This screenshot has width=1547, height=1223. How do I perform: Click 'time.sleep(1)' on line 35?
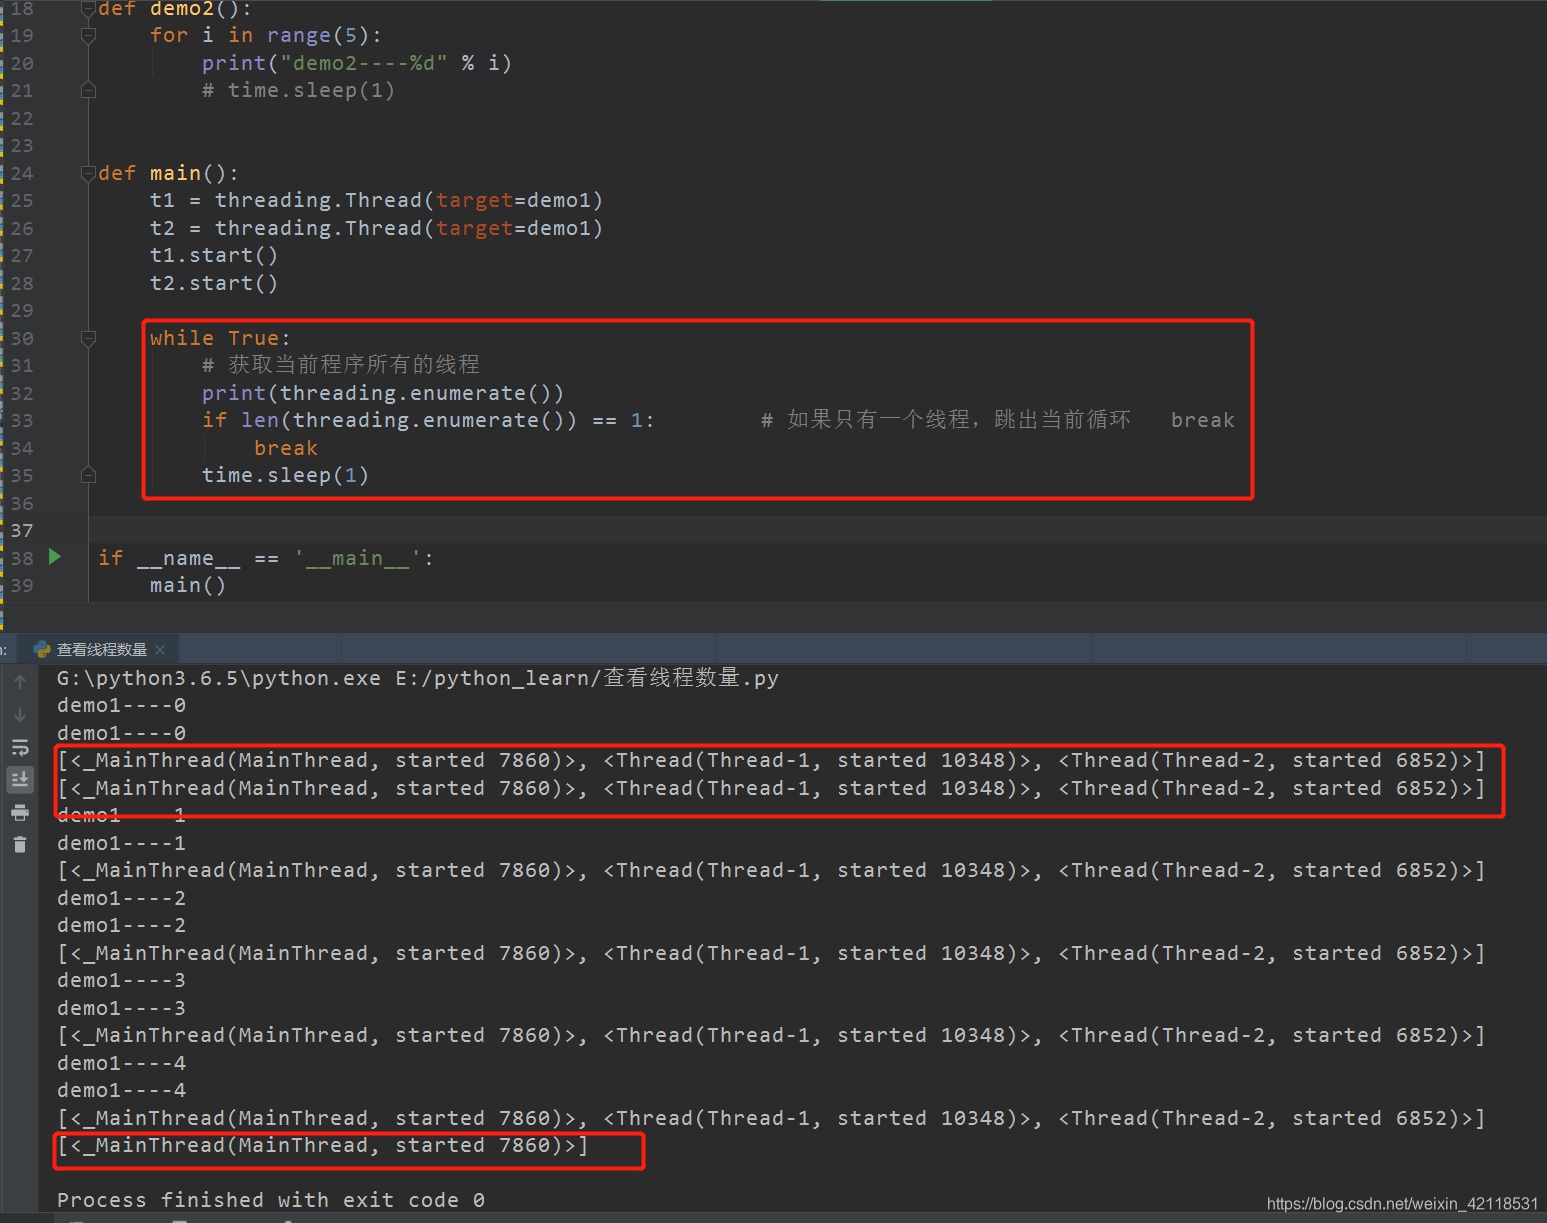click(286, 476)
